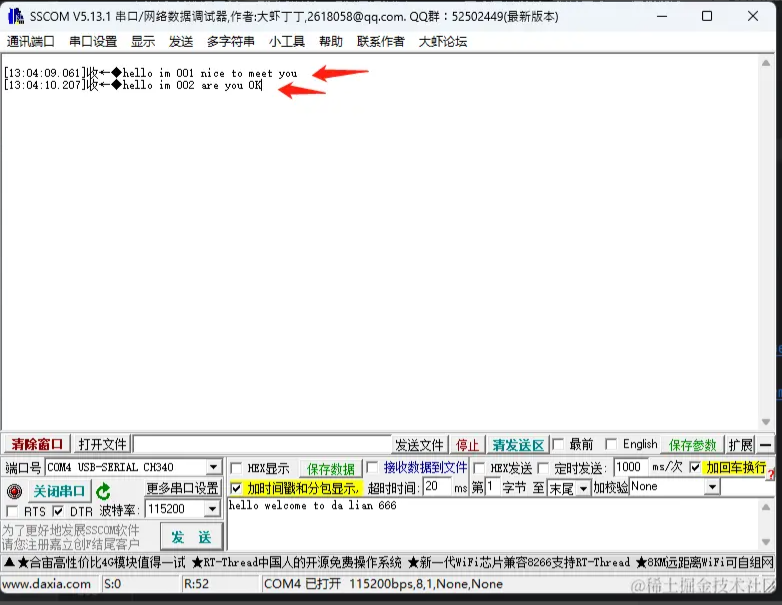This screenshot has height=605, width=782.
Task: Click the 关闭串口 close port button
Action: click(59, 491)
